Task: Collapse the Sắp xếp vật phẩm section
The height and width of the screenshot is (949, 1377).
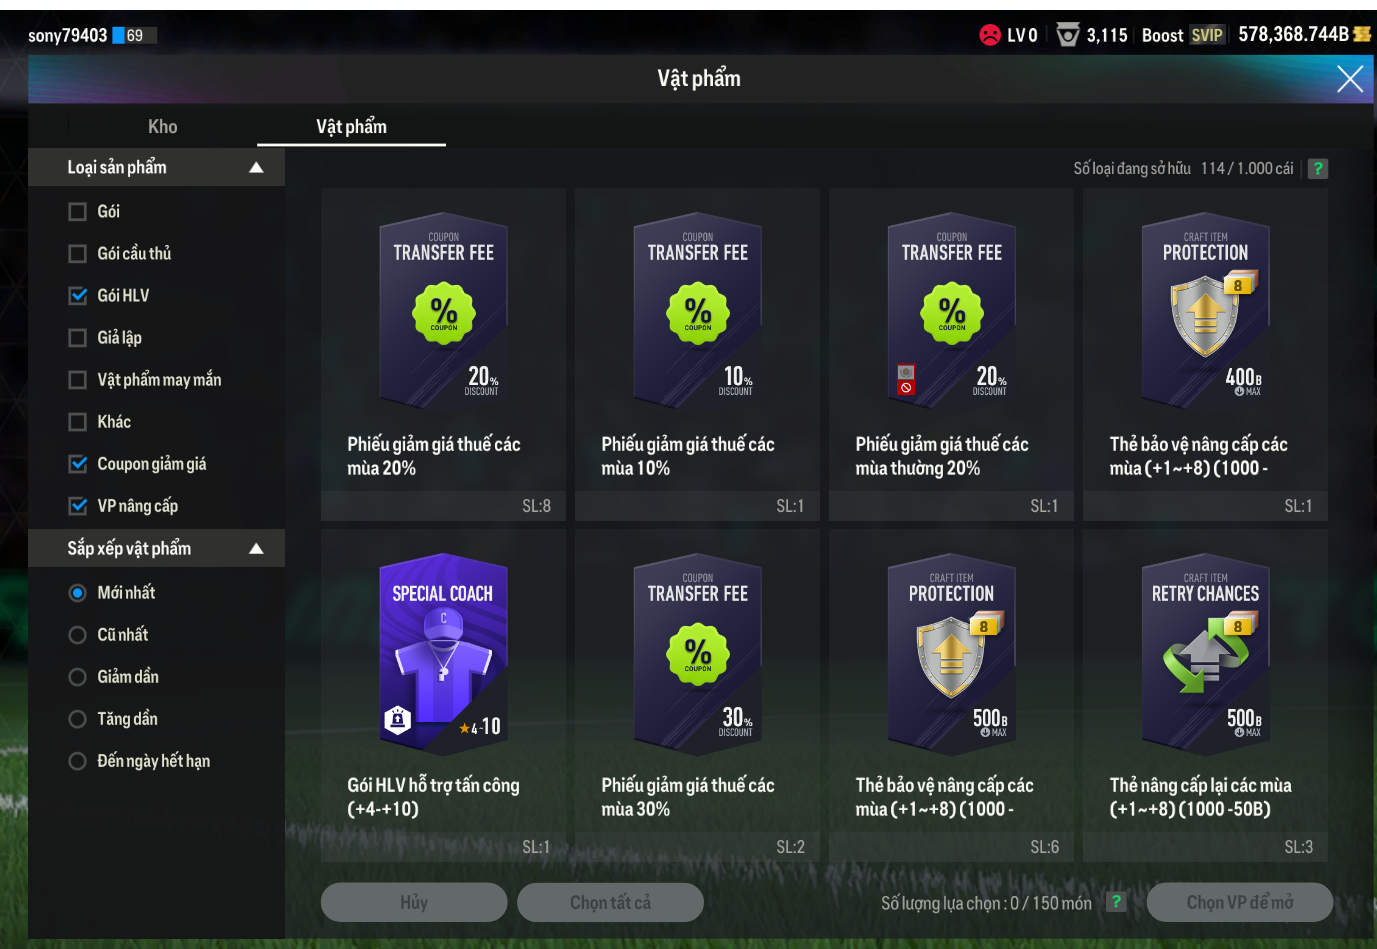Action: 256,549
